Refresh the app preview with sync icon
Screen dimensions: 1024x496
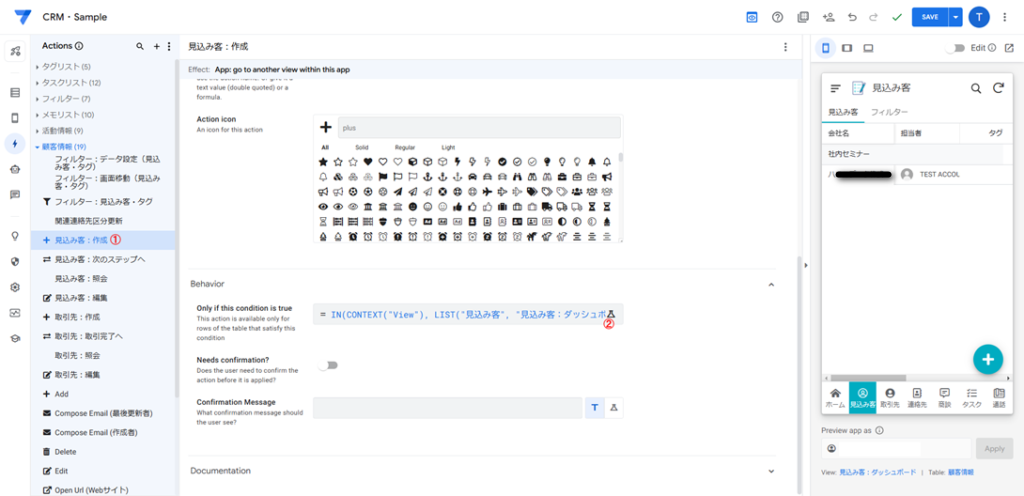[x=997, y=89]
